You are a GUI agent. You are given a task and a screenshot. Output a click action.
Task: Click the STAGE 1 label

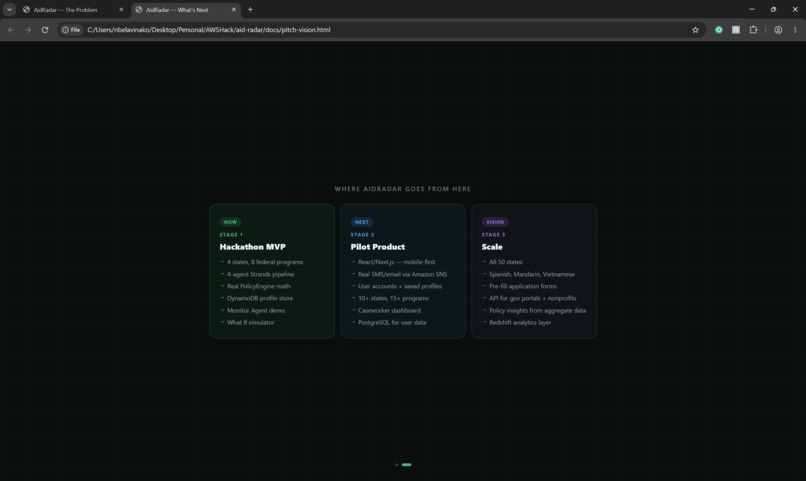(231, 234)
